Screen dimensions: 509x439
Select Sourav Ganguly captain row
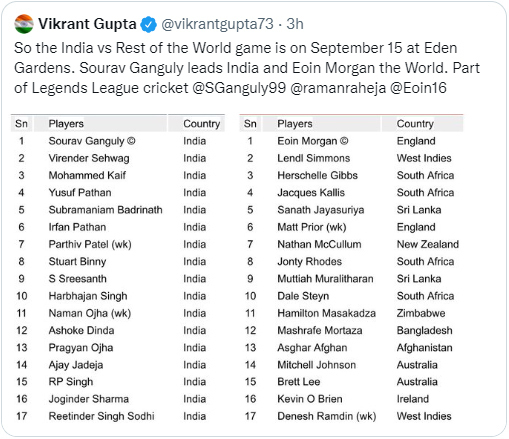click(x=118, y=141)
